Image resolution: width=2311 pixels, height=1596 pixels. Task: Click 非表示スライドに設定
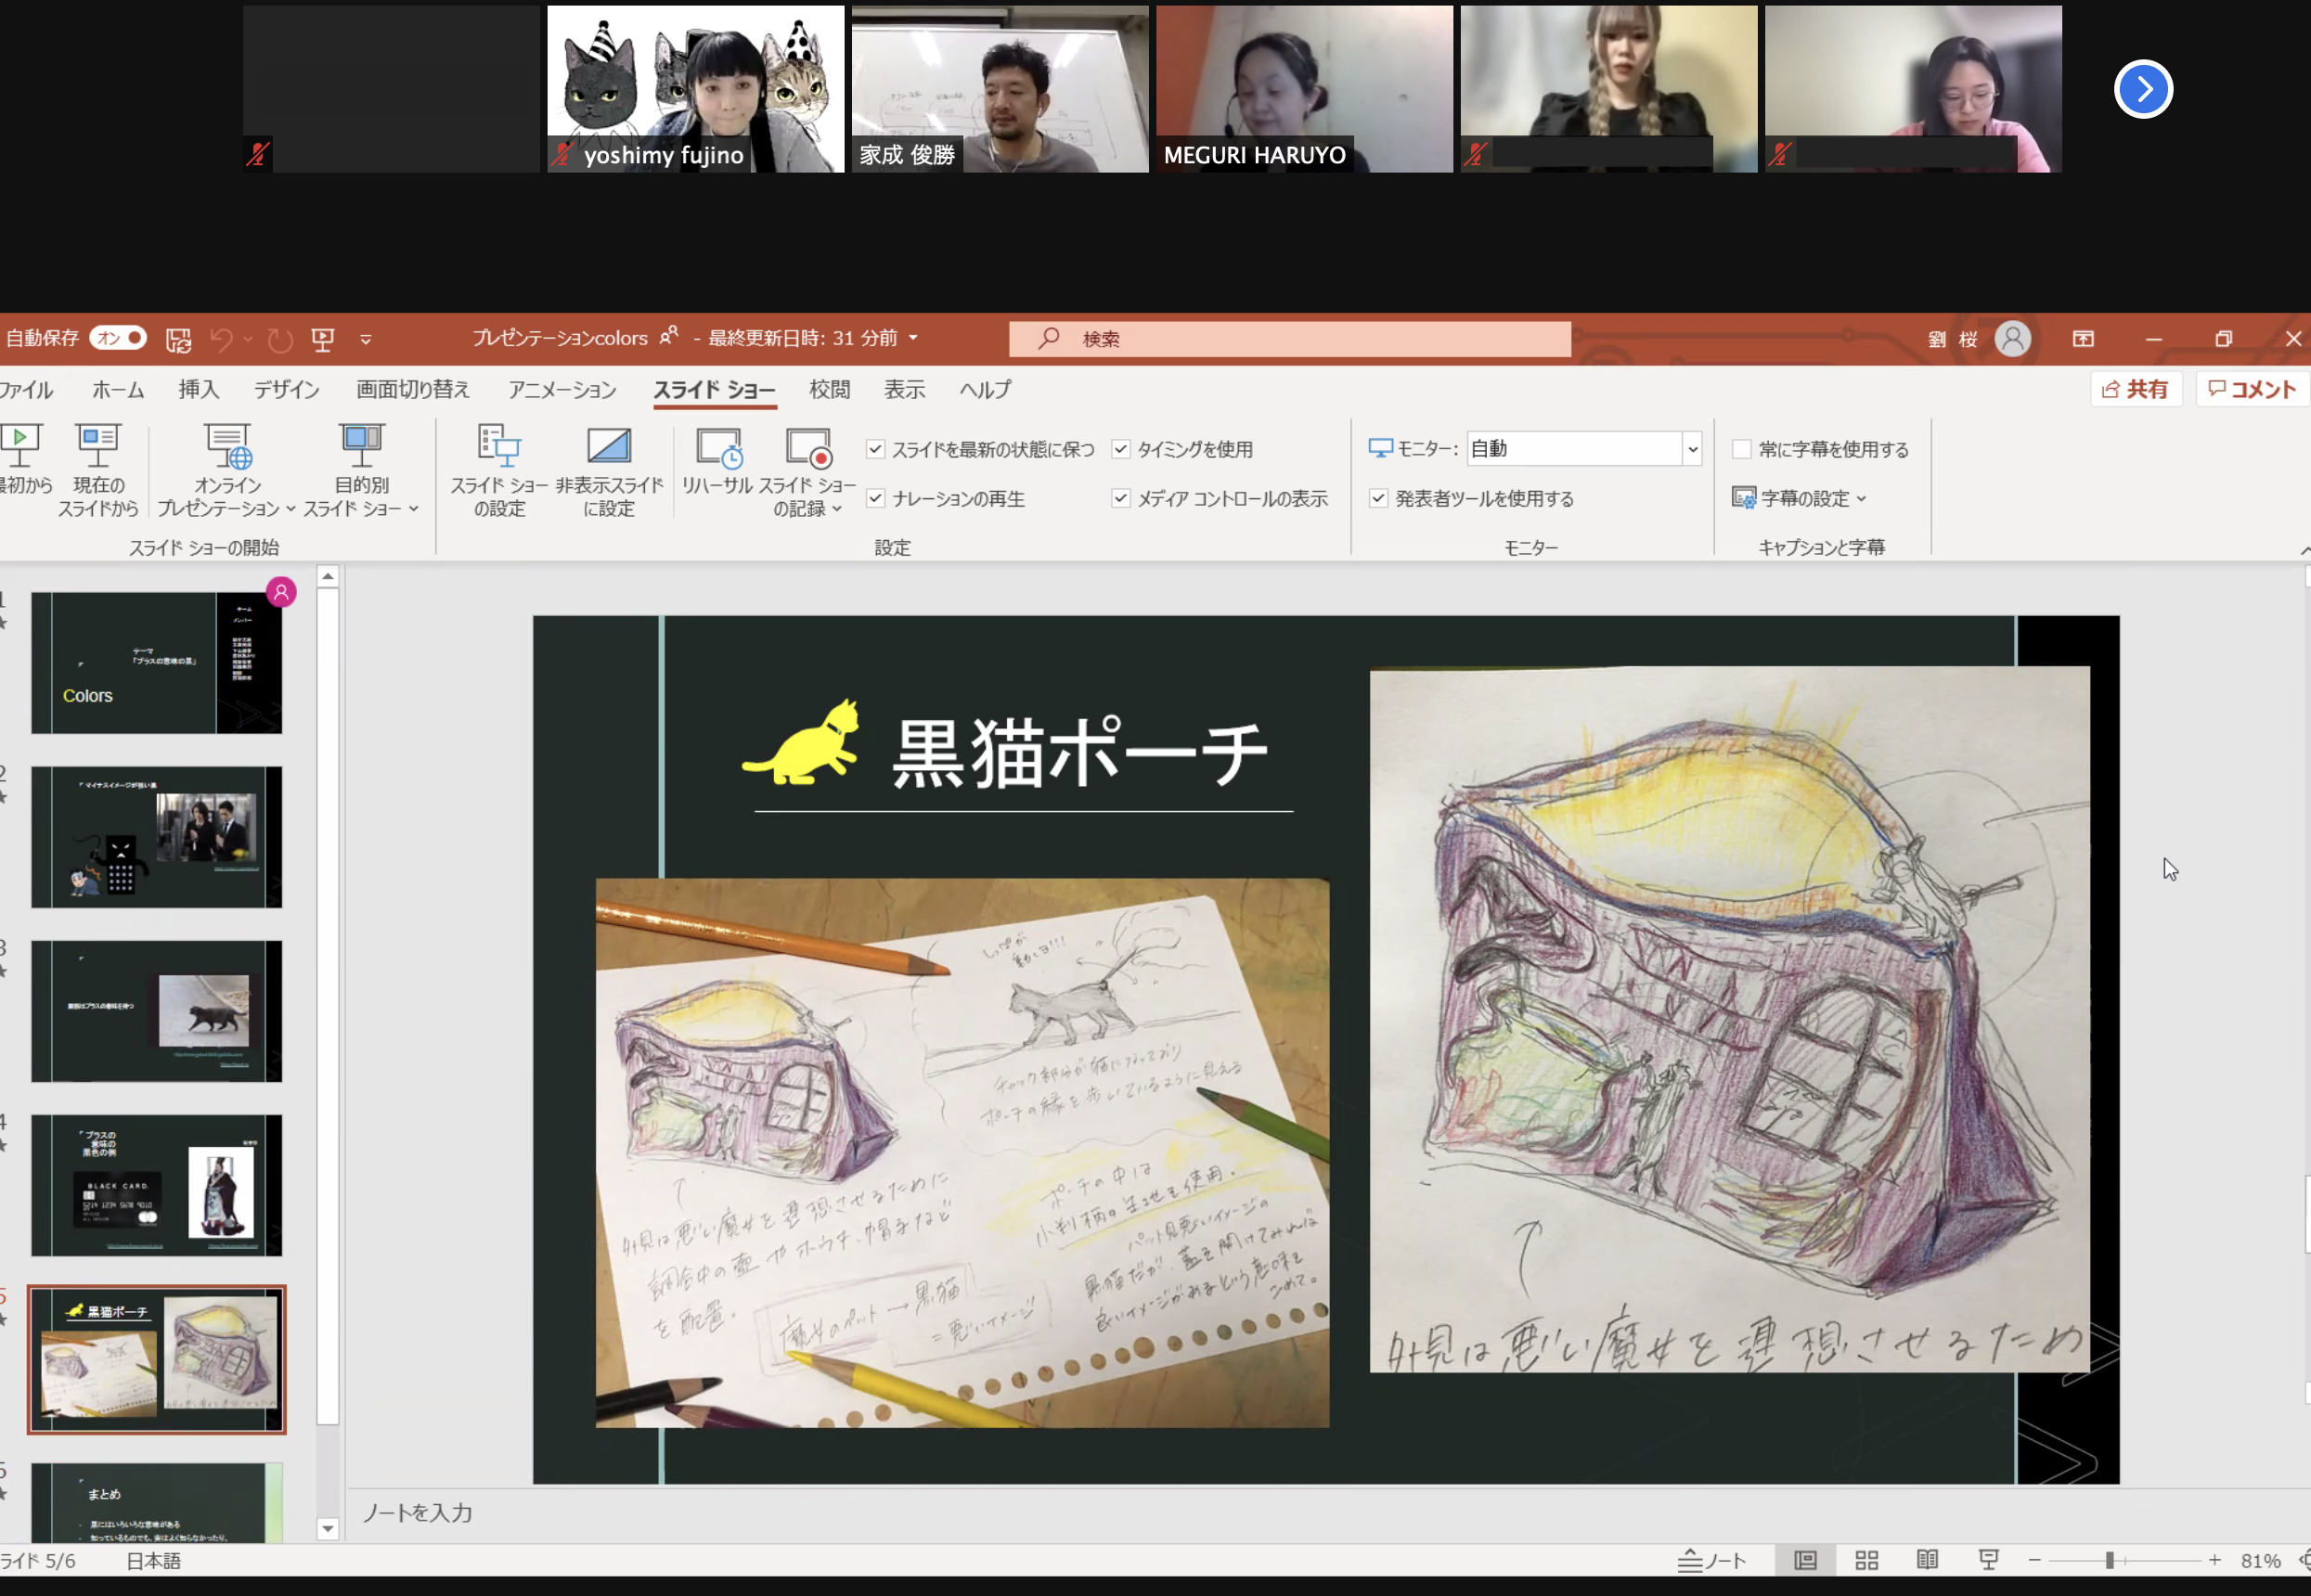(x=609, y=470)
